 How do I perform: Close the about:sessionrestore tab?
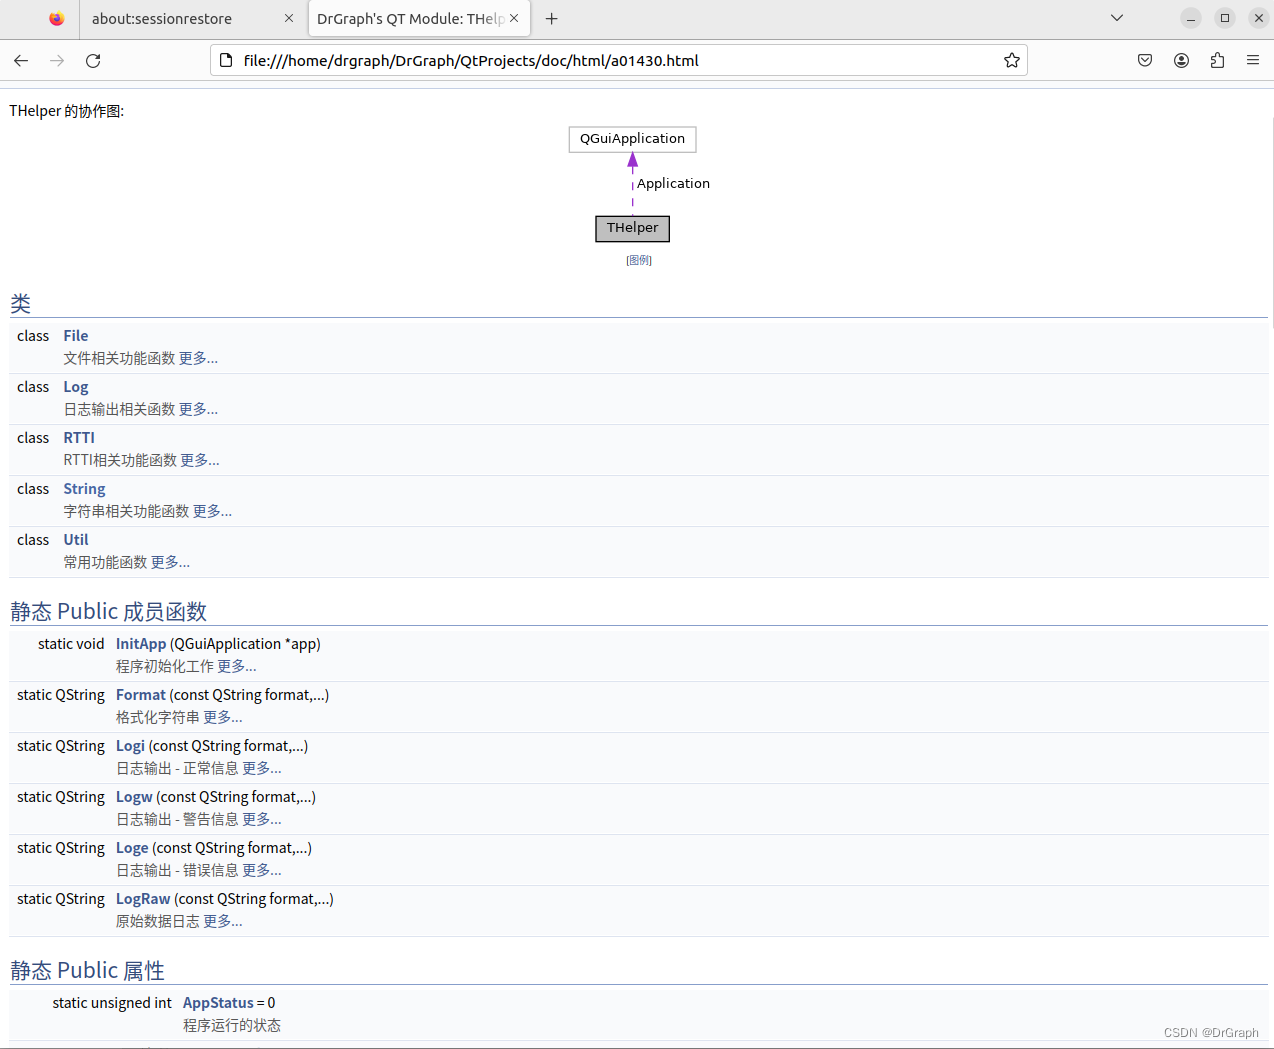pyautogui.click(x=289, y=18)
